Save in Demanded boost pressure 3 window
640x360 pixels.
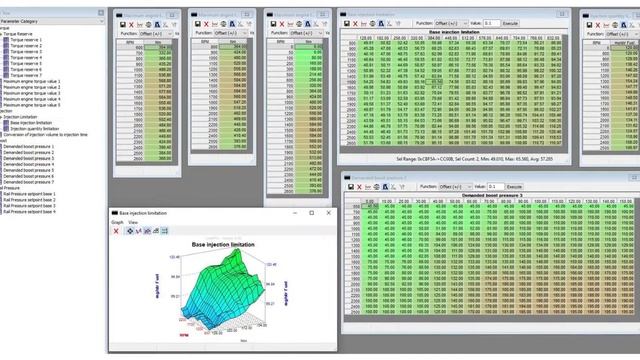[351, 187]
